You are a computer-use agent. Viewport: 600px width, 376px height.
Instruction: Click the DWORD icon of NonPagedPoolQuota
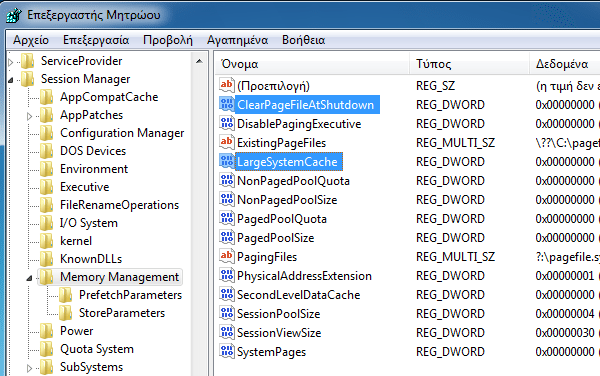point(227,181)
